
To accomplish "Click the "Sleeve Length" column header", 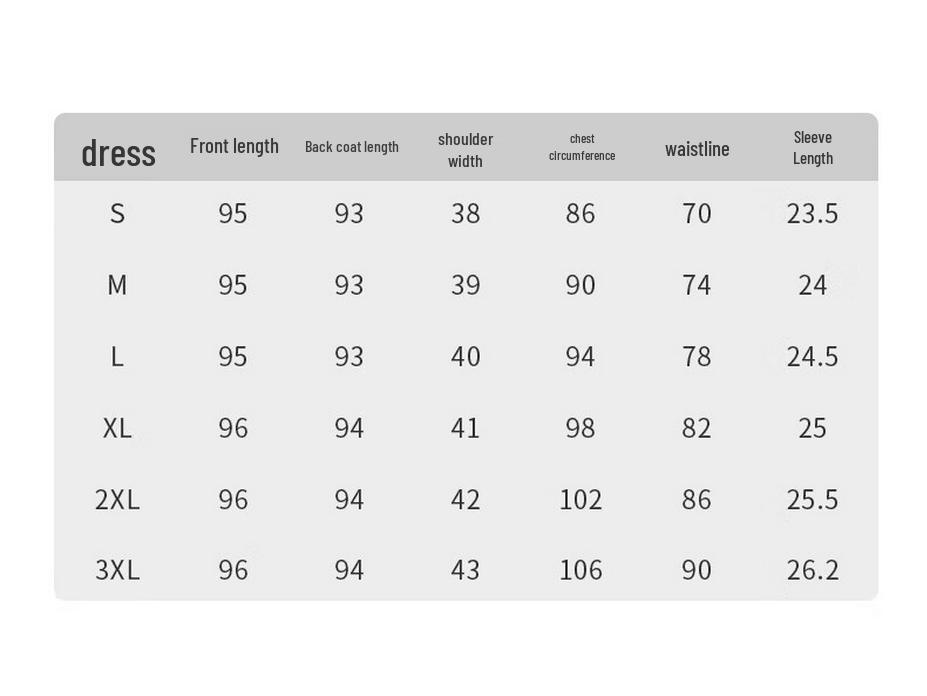I will 813,147.
